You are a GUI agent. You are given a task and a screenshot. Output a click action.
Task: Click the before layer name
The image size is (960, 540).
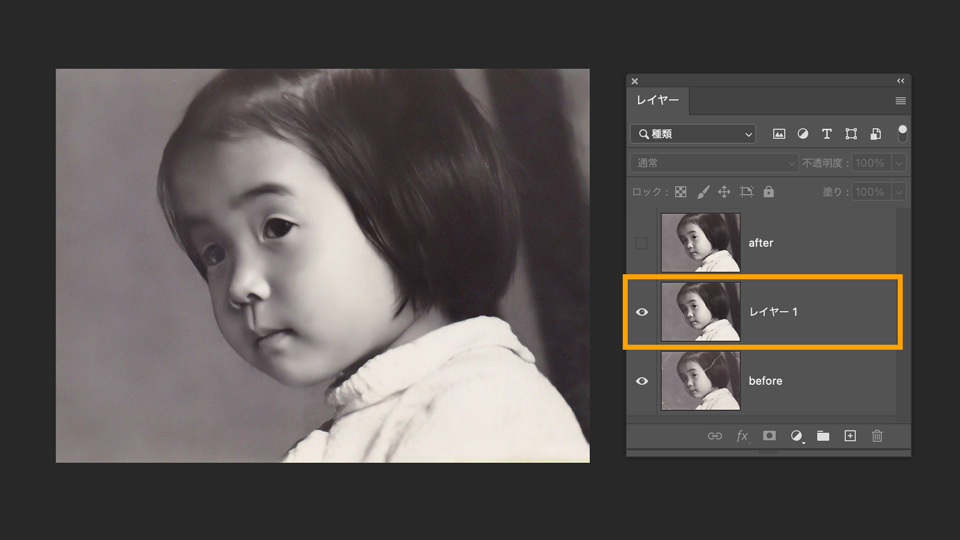[765, 381]
